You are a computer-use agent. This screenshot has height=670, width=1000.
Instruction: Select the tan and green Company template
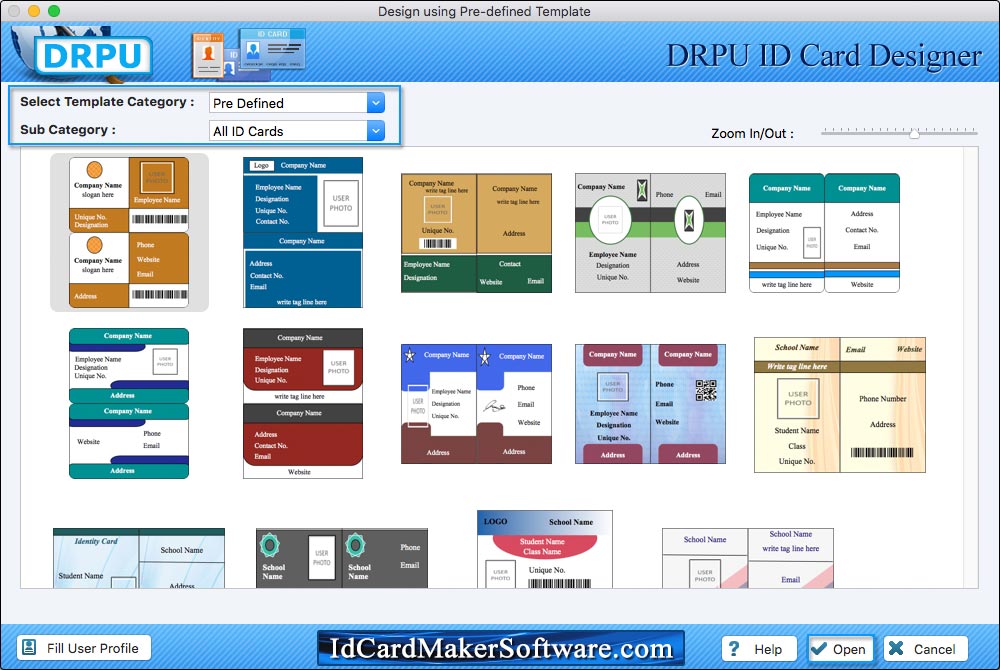tap(476, 233)
